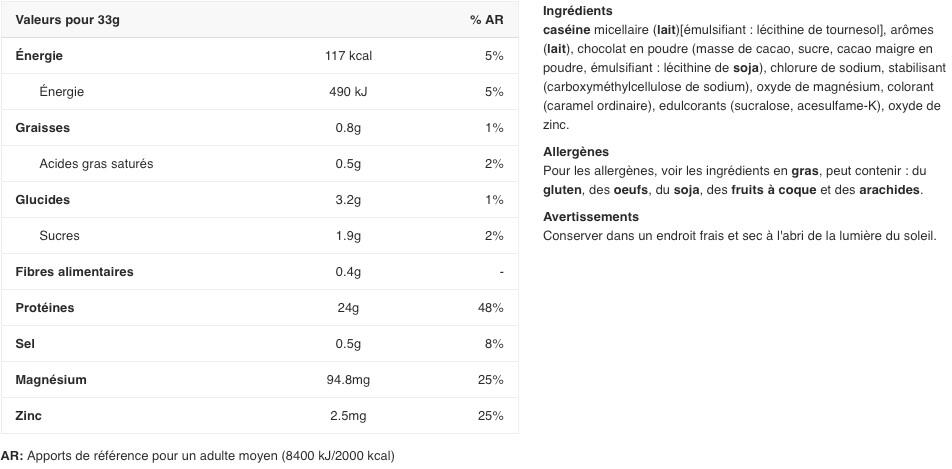This screenshot has height=469, width=952.
Task: Click the "Valeurs pour 33g" table header
Action: click(x=68, y=20)
